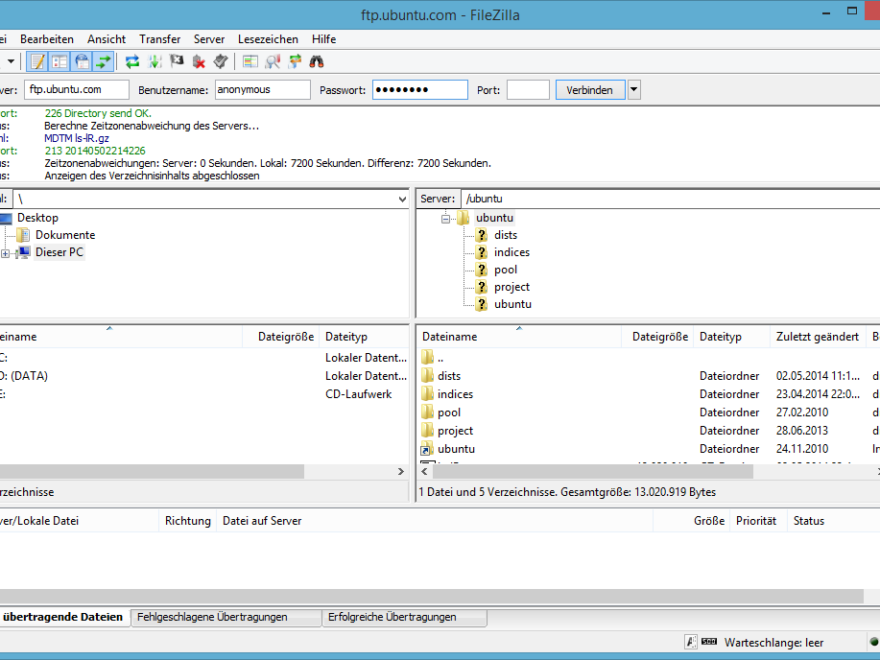Open the Server menu

[209, 39]
